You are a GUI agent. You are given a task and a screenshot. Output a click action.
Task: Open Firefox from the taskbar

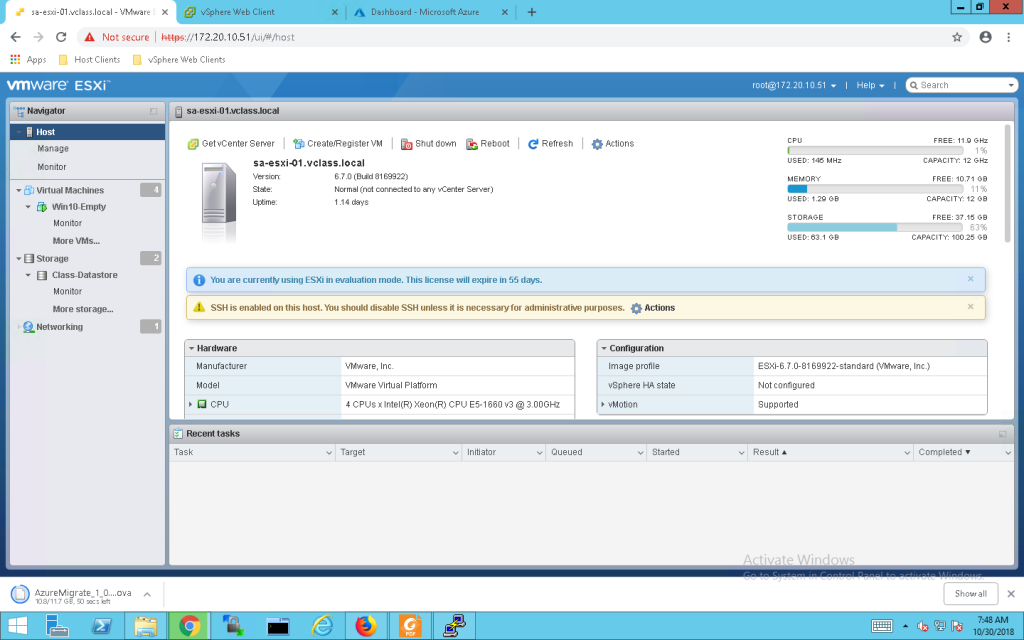coord(366,626)
